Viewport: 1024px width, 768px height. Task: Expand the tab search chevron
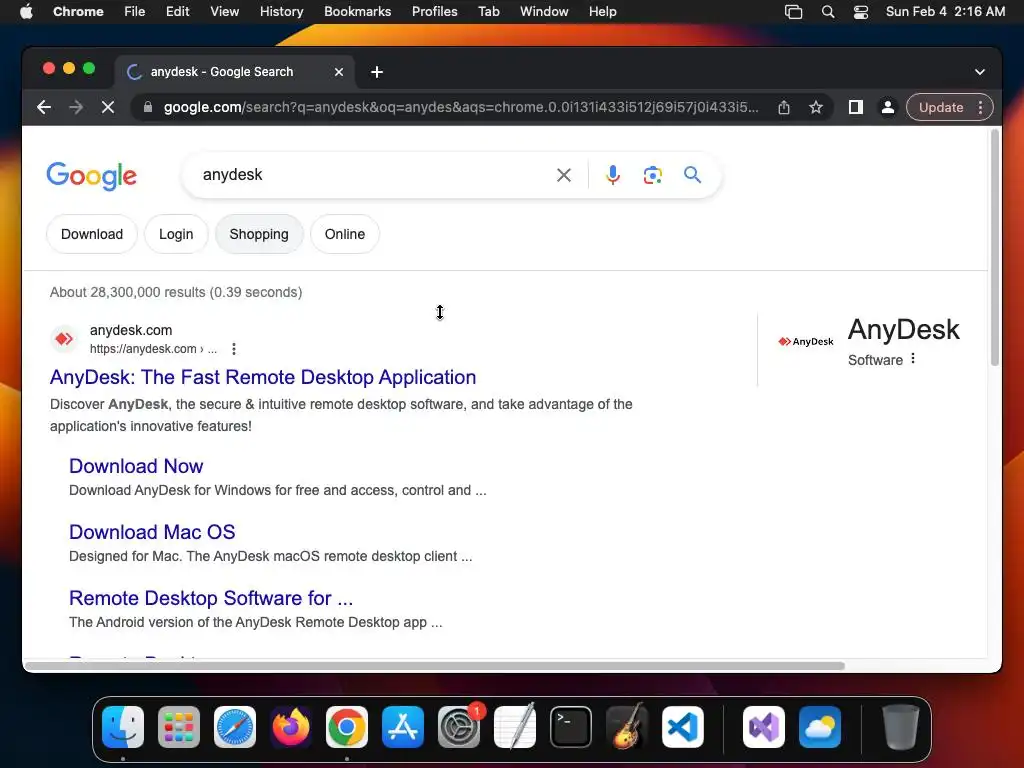[980, 72]
